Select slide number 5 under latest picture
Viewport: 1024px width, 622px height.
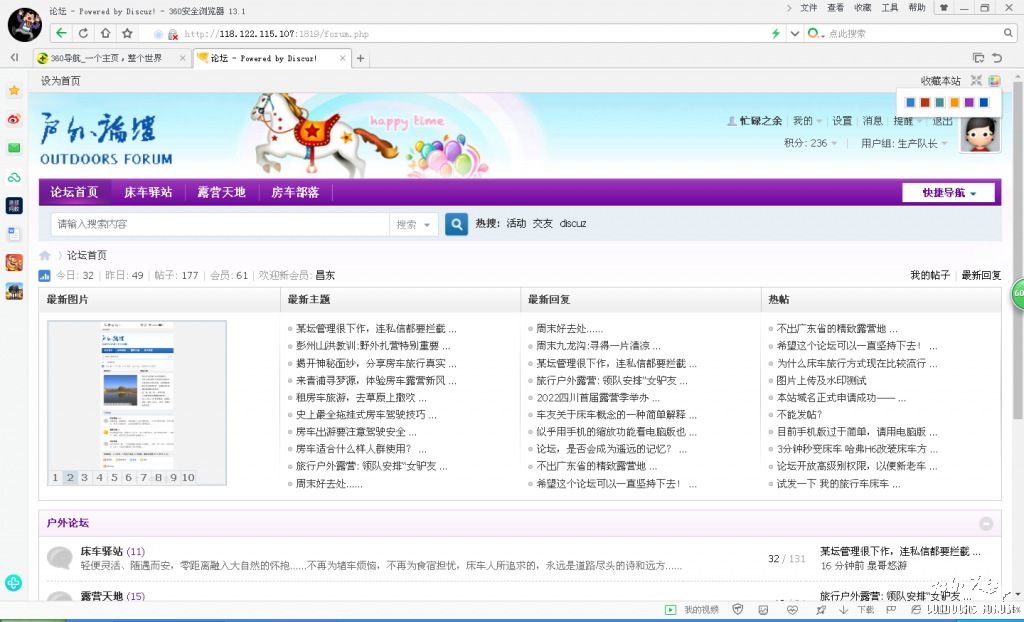114,478
